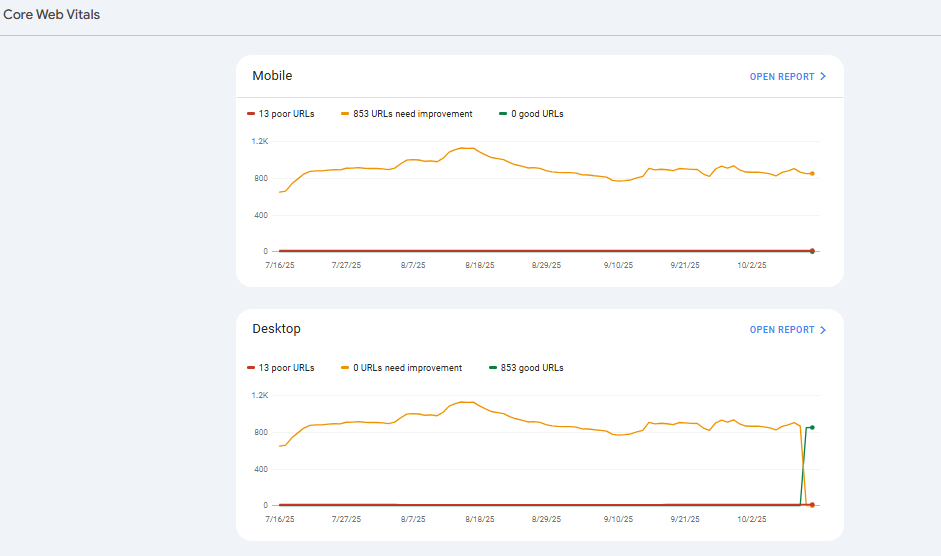Click orange endpoint dot on Mobile chart
The image size is (941, 556).
pyautogui.click(x=812, y=174)
